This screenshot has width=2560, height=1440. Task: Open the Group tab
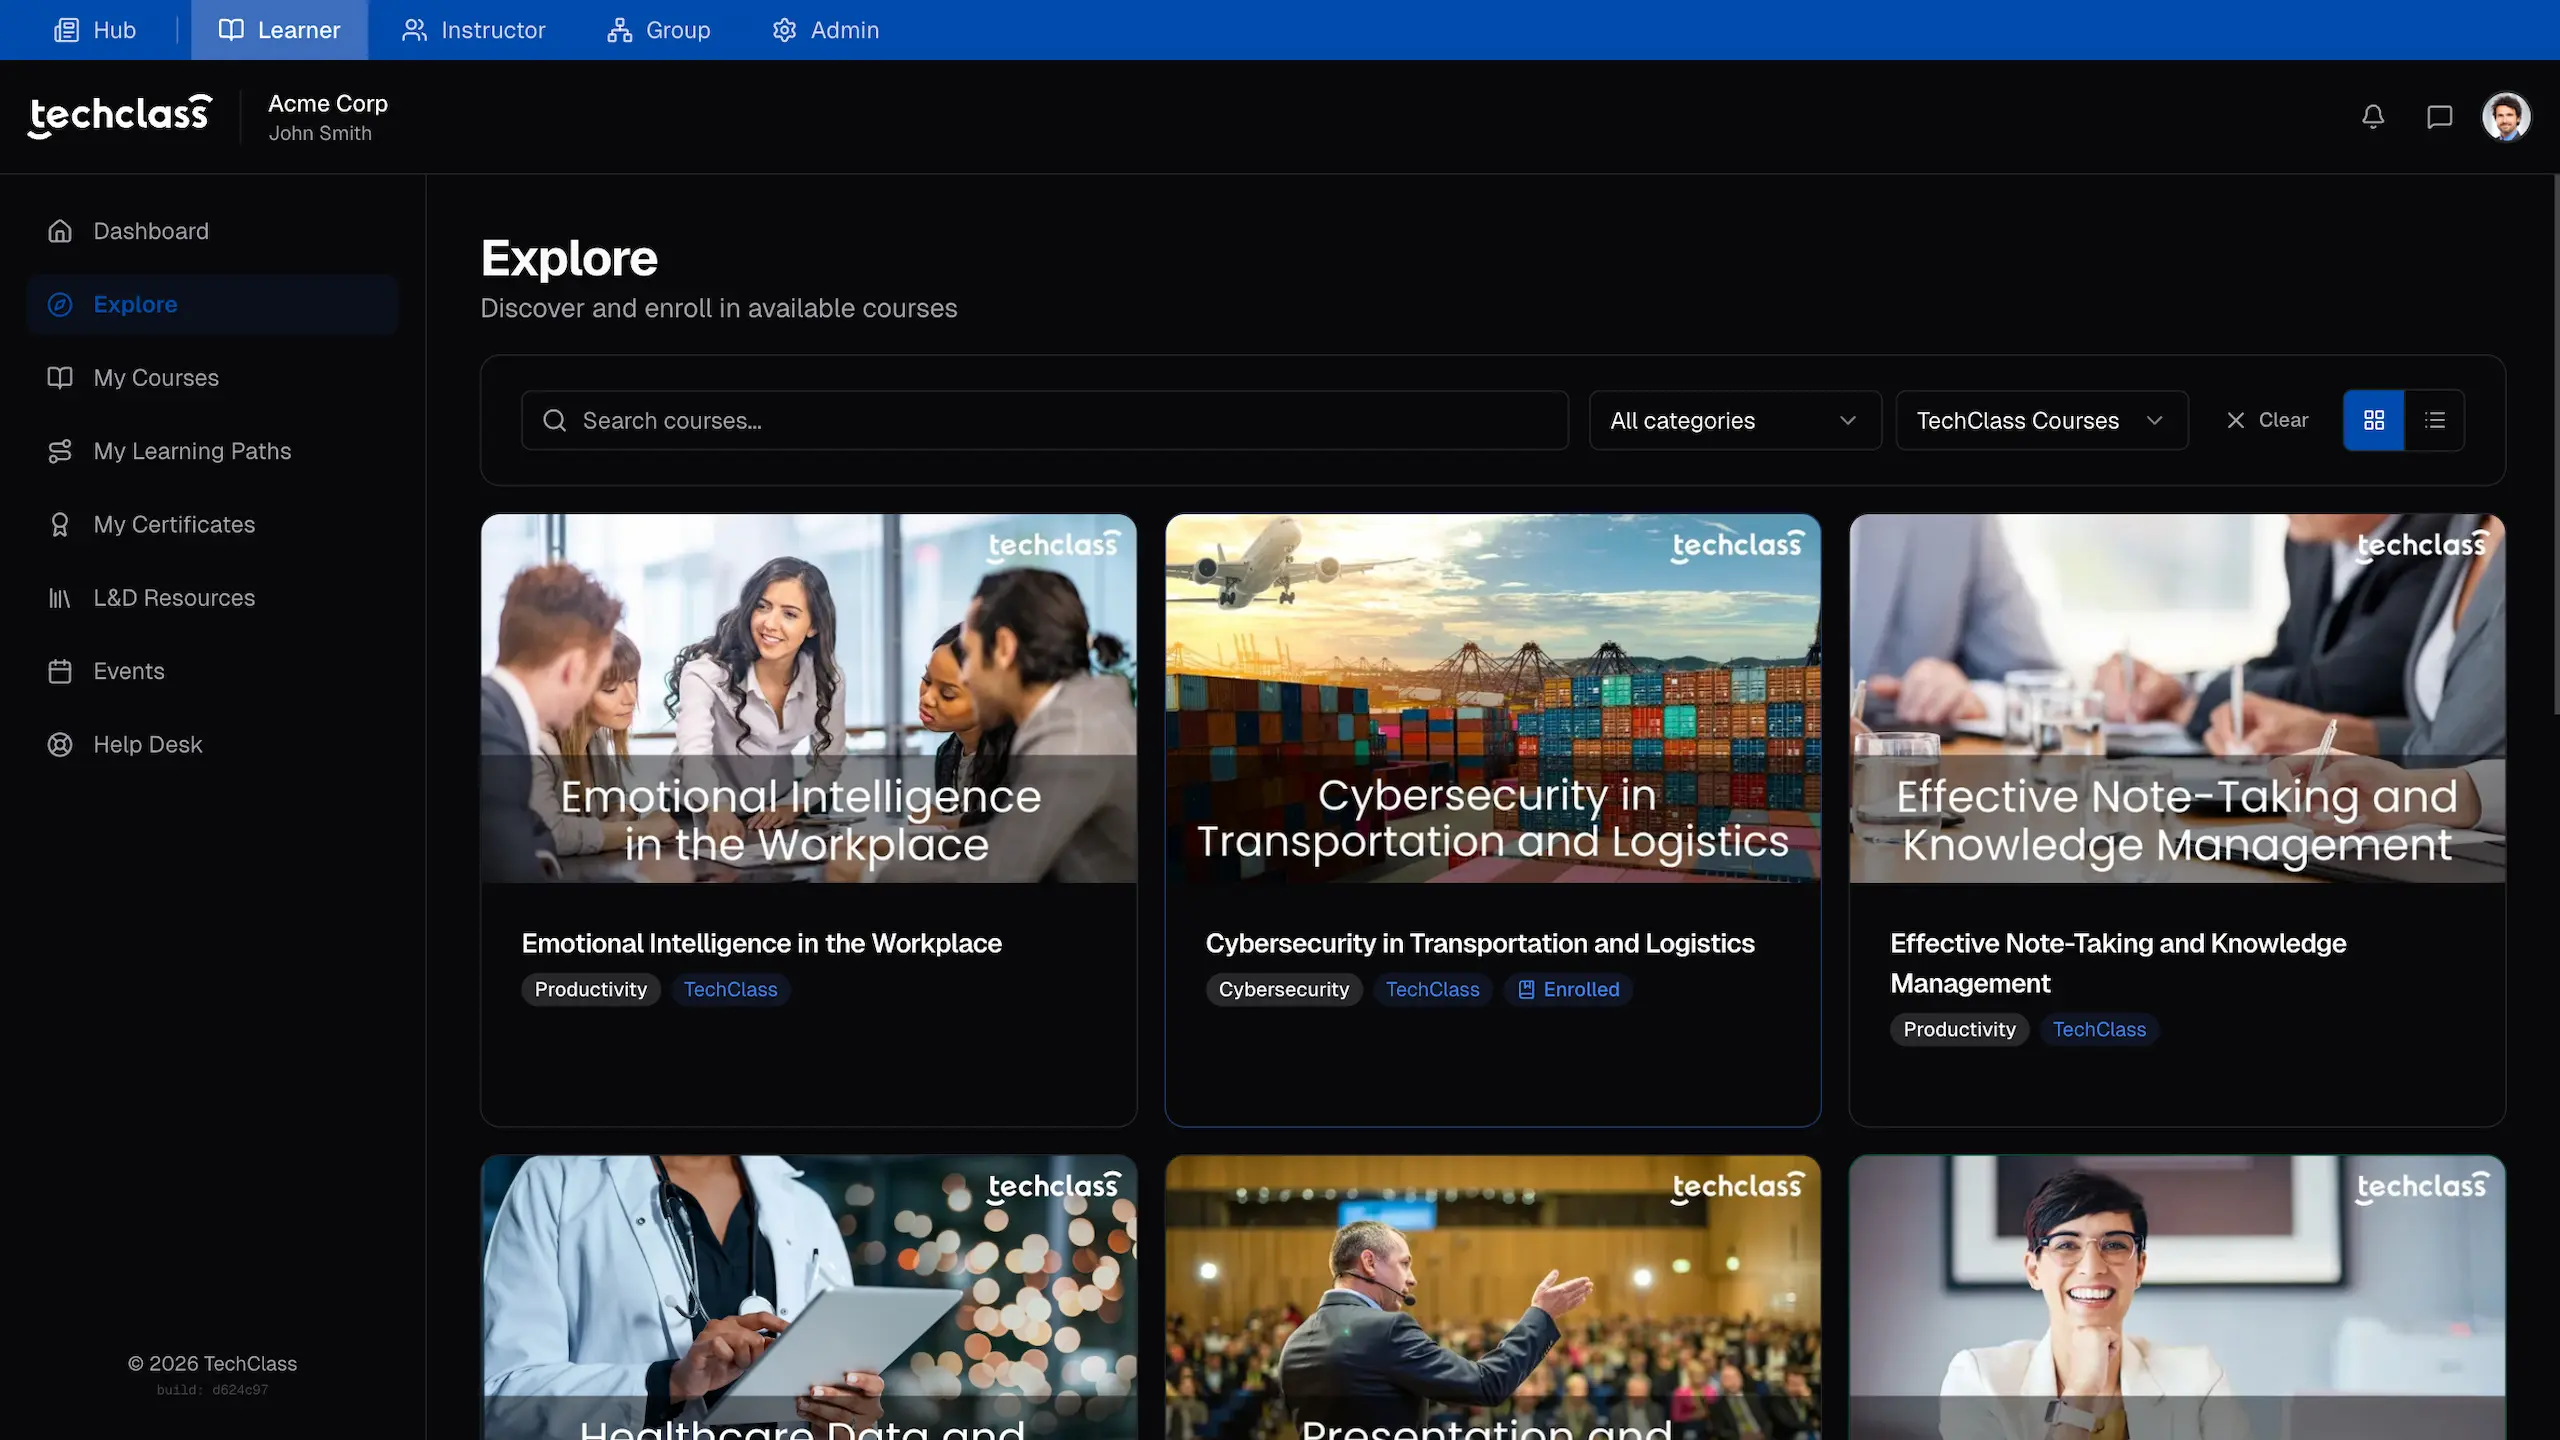pyautogui.click(x=658, y=30)
